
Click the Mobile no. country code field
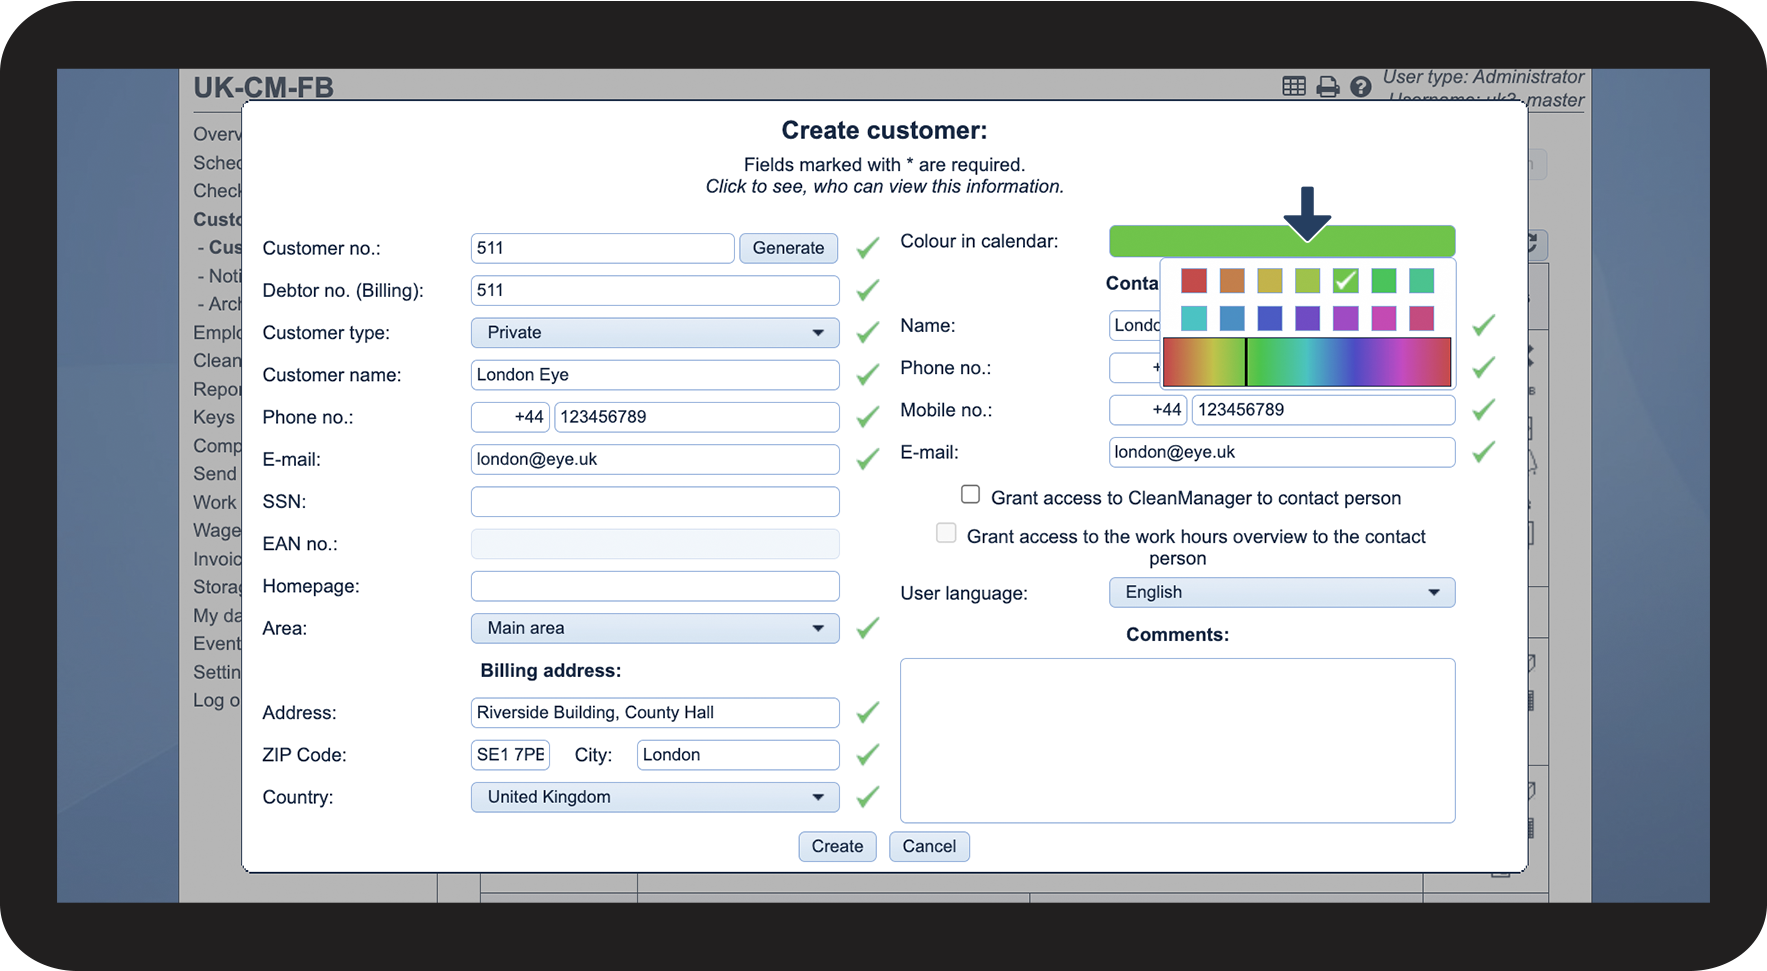pyautogui.click(x=1148, y=410)
